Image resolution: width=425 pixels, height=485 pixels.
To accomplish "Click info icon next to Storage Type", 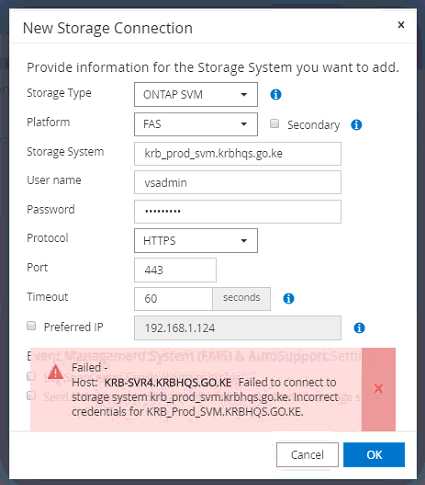I will (x=275, y=95).
